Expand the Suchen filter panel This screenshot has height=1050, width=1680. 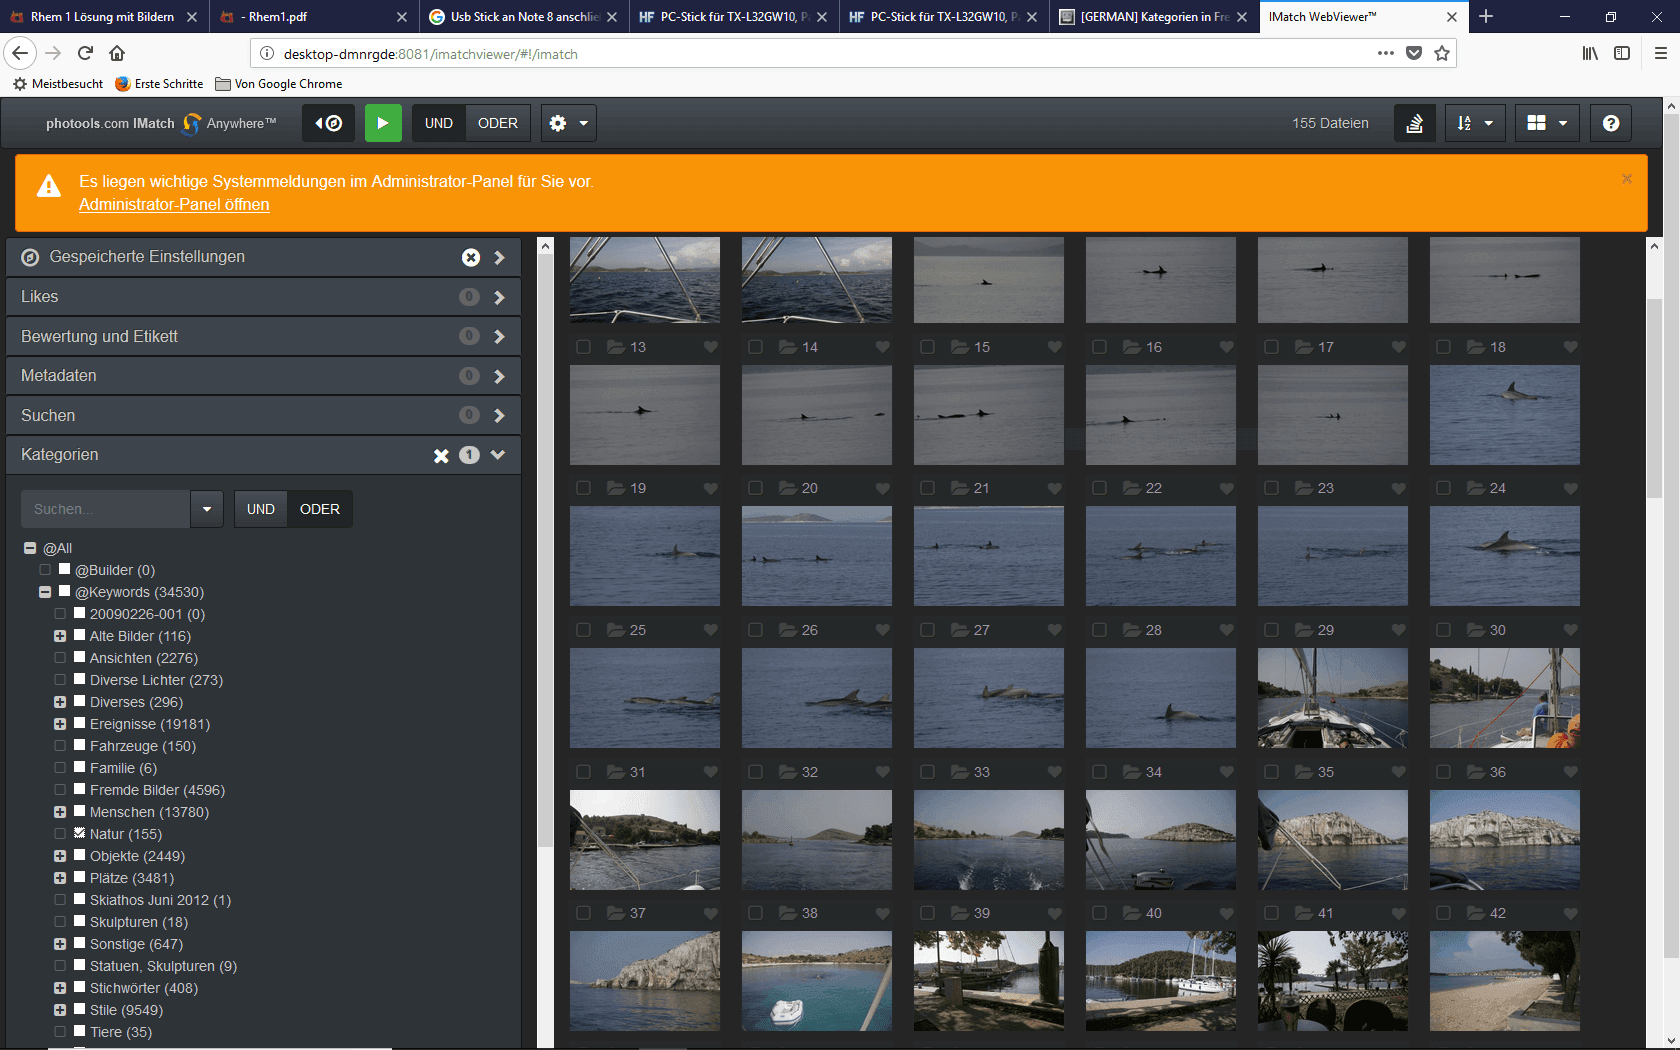coord(499,415)
